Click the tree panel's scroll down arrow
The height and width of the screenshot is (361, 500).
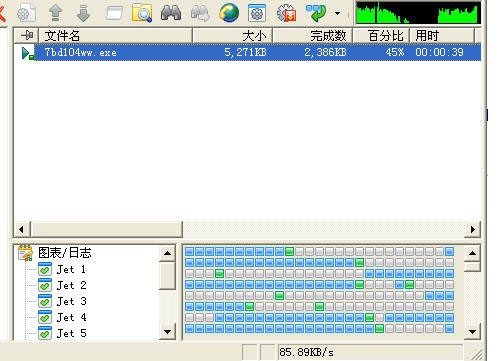(x=167, y=332)
